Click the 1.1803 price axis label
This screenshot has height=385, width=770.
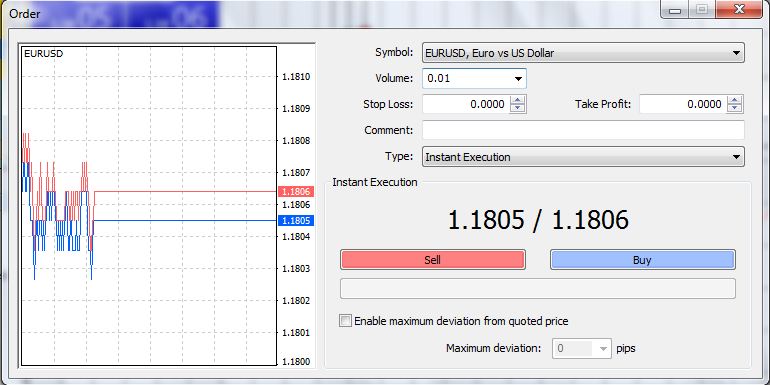click(296, 269)
